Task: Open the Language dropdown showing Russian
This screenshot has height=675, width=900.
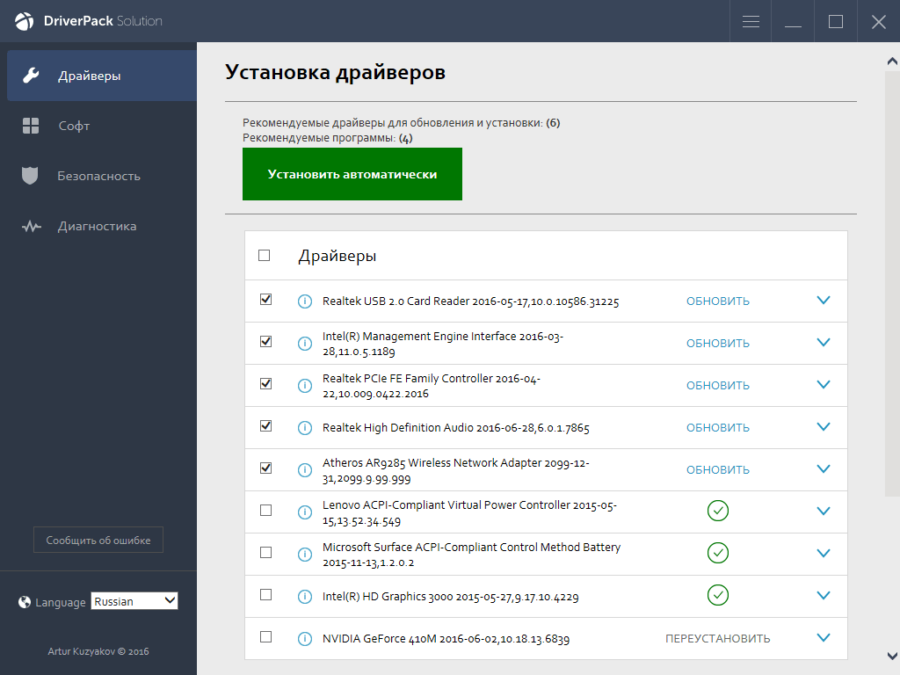Action: pos(134,601)
